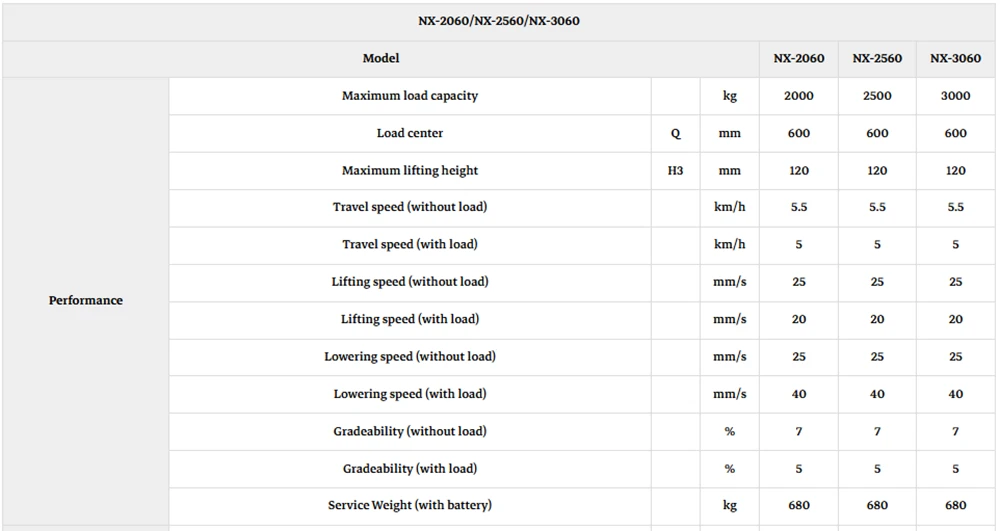Click Service Weight (with battery) label
1000x531 pixels.
(409, 506)
